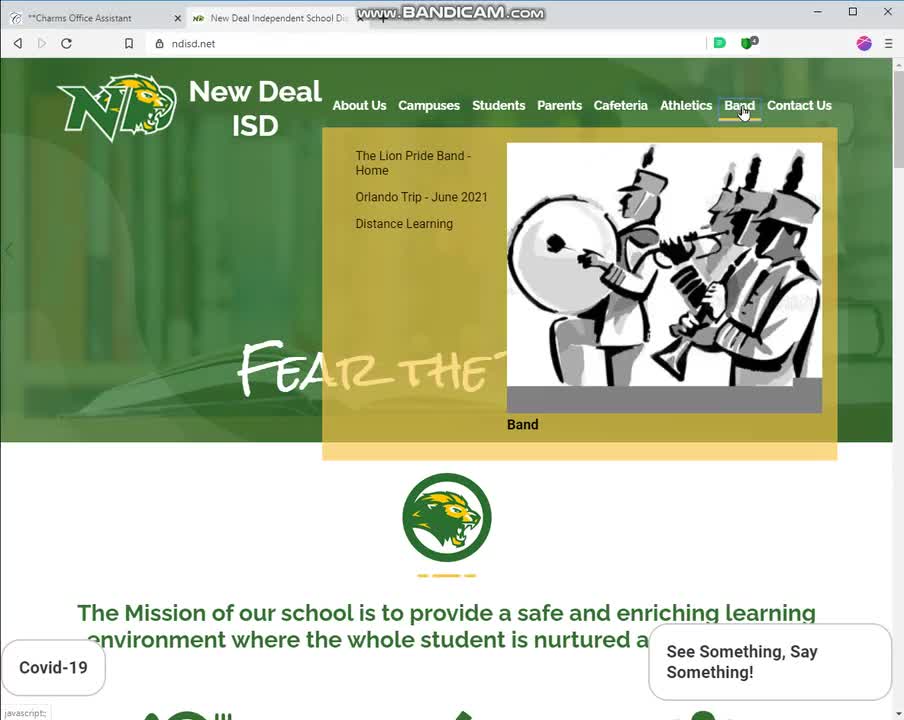Open the browser profile avatar icon
The image size is (904, 720).
(x=863, y=43)
